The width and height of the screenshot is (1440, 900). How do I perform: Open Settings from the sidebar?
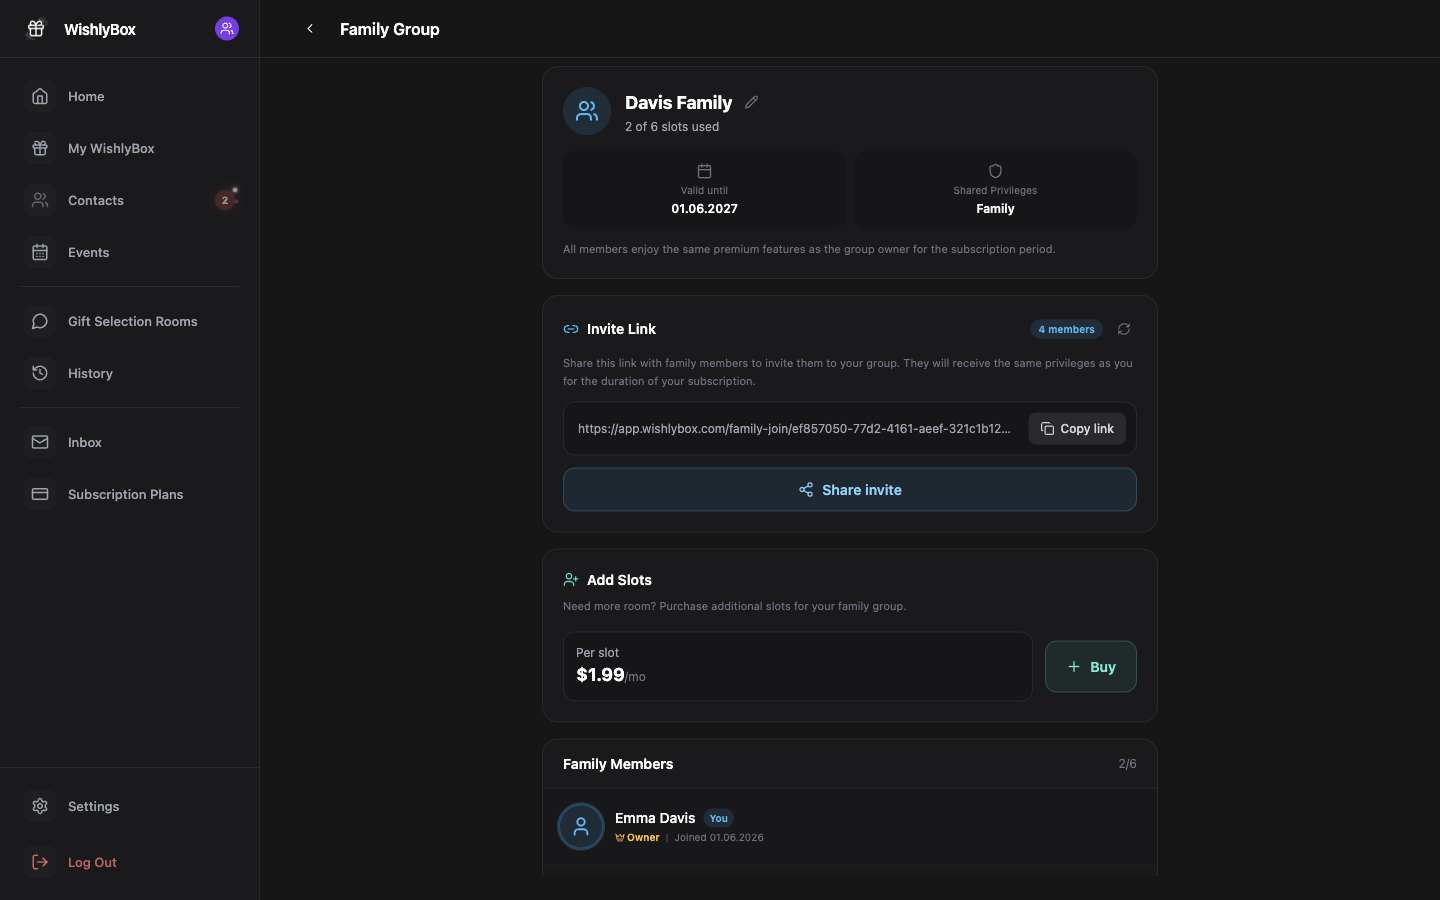(x=130, y=806)
